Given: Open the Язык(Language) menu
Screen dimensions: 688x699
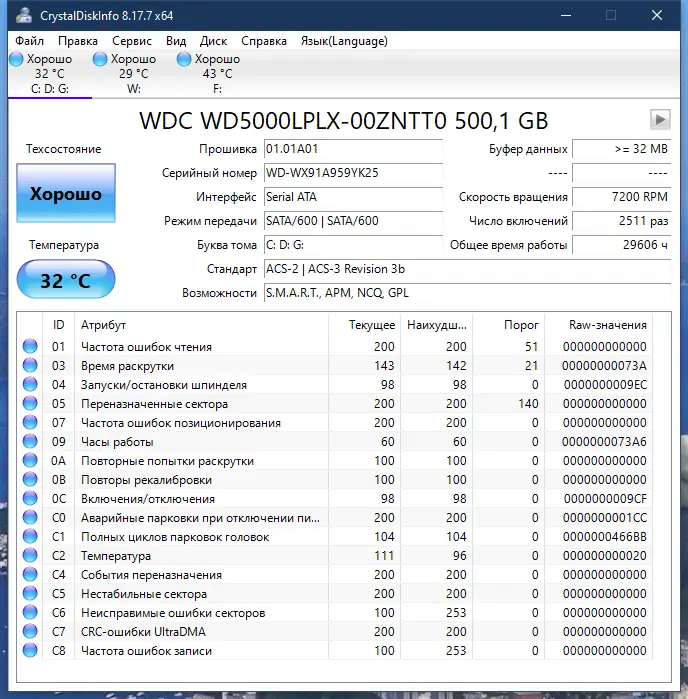Looking at the screenshot, I should pos(344,41).
